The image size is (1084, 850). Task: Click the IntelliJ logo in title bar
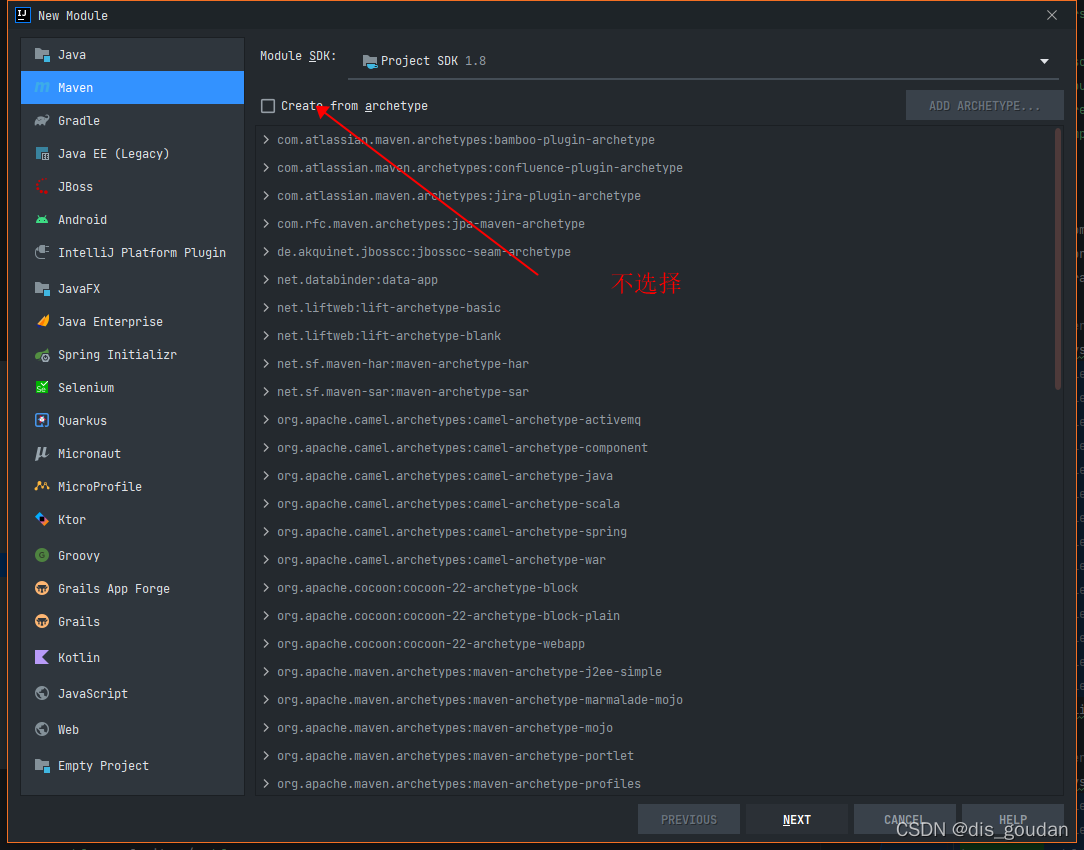[x=23, y=15]
